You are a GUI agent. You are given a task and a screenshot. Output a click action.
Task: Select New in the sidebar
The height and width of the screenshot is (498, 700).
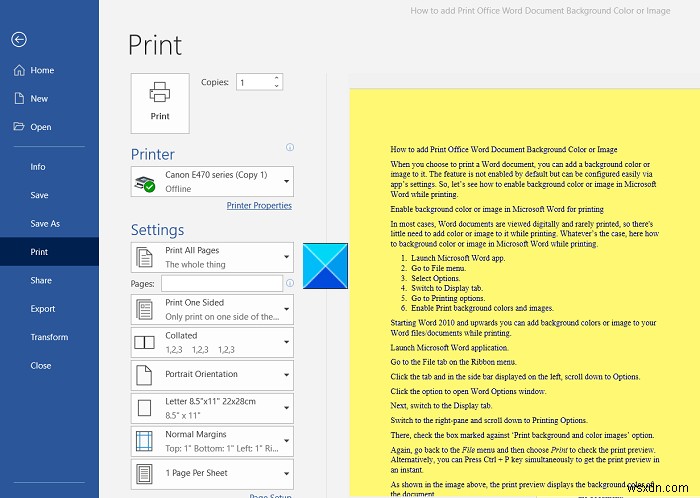point(49,99)
